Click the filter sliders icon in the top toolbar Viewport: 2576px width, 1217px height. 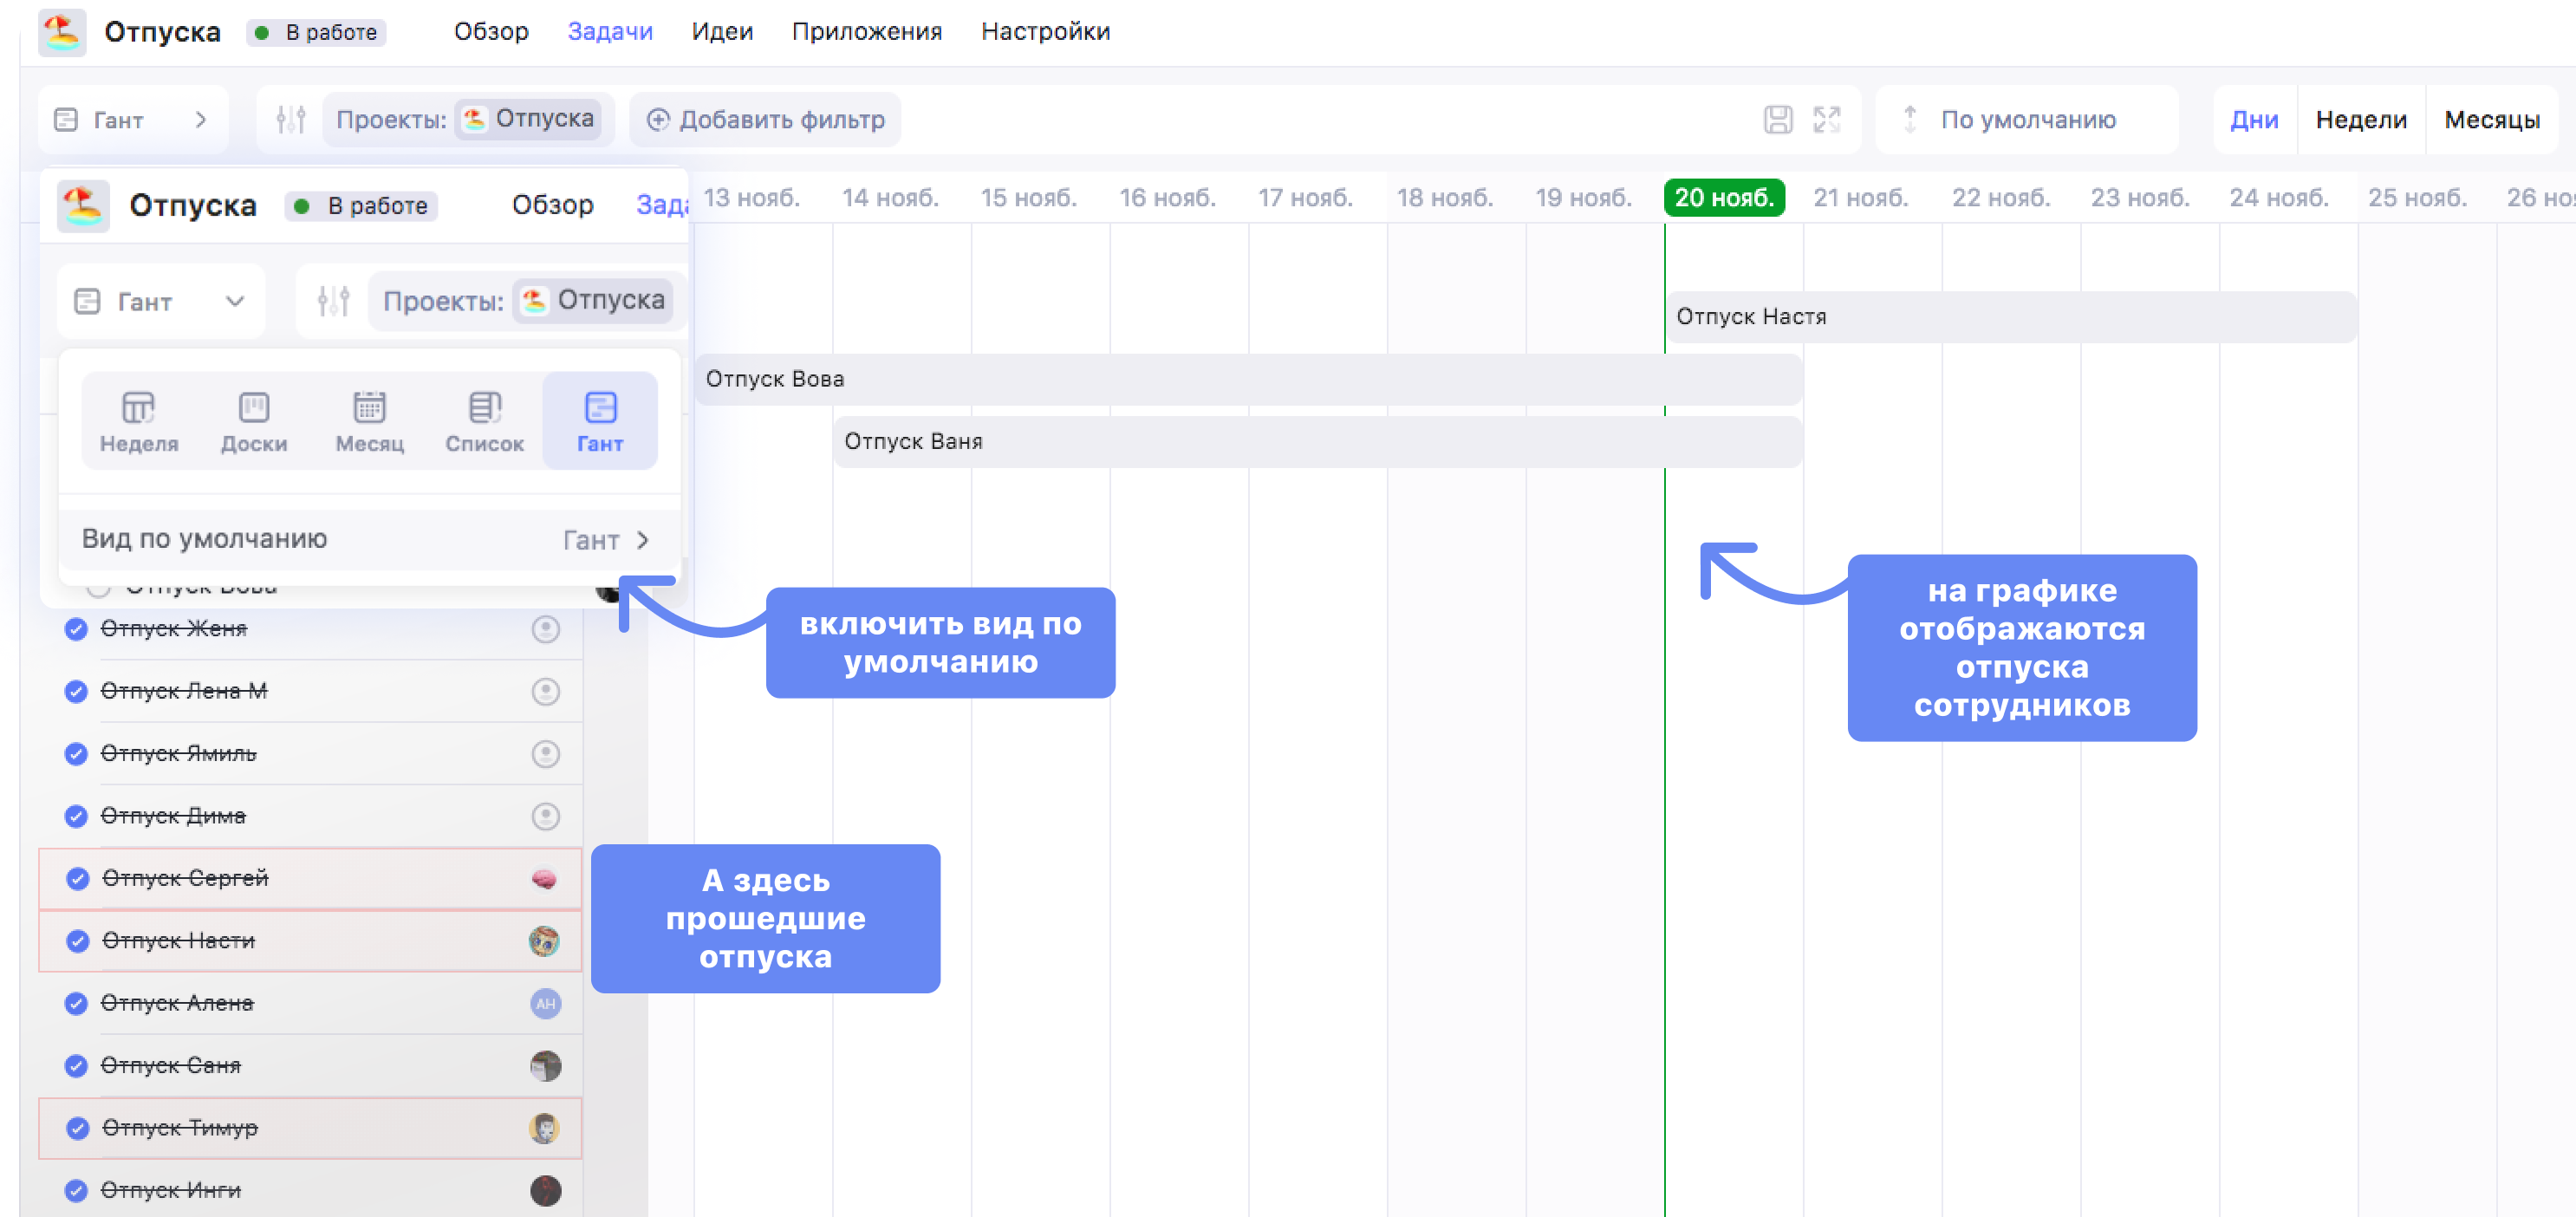[x=291, y=120]
